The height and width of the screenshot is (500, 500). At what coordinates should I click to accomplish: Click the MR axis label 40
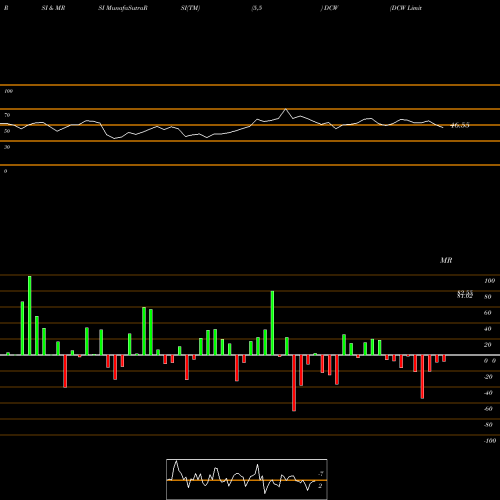[488, 329]
